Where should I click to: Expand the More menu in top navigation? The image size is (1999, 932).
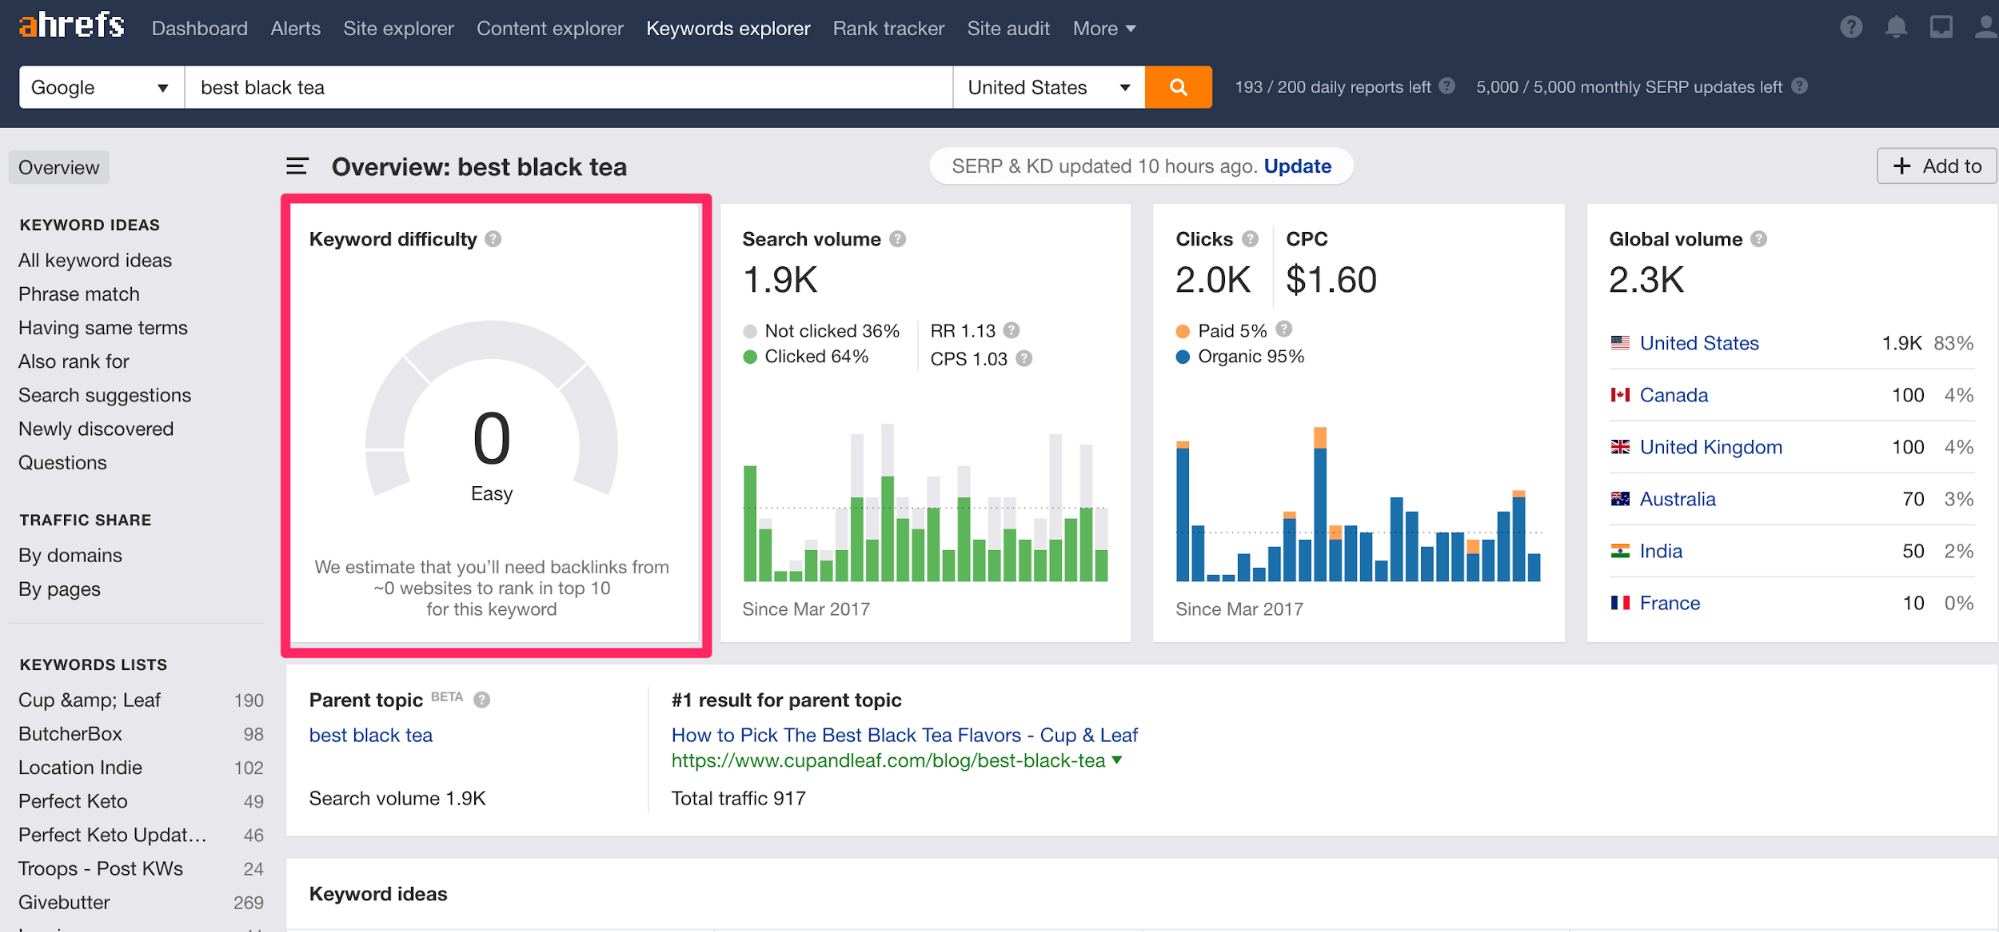(1104, 28)
